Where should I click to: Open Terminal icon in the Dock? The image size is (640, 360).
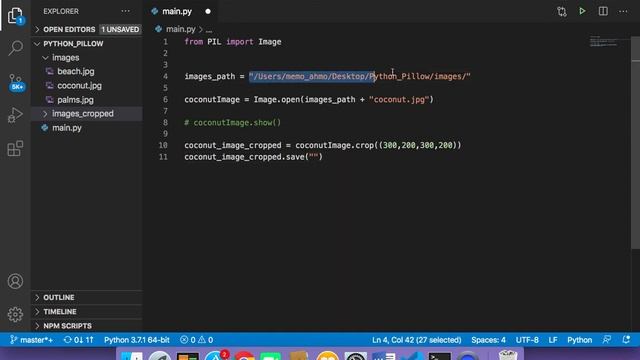439,356
